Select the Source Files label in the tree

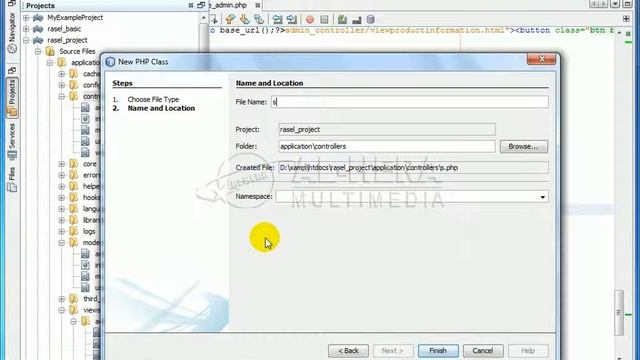click(77, 51)
